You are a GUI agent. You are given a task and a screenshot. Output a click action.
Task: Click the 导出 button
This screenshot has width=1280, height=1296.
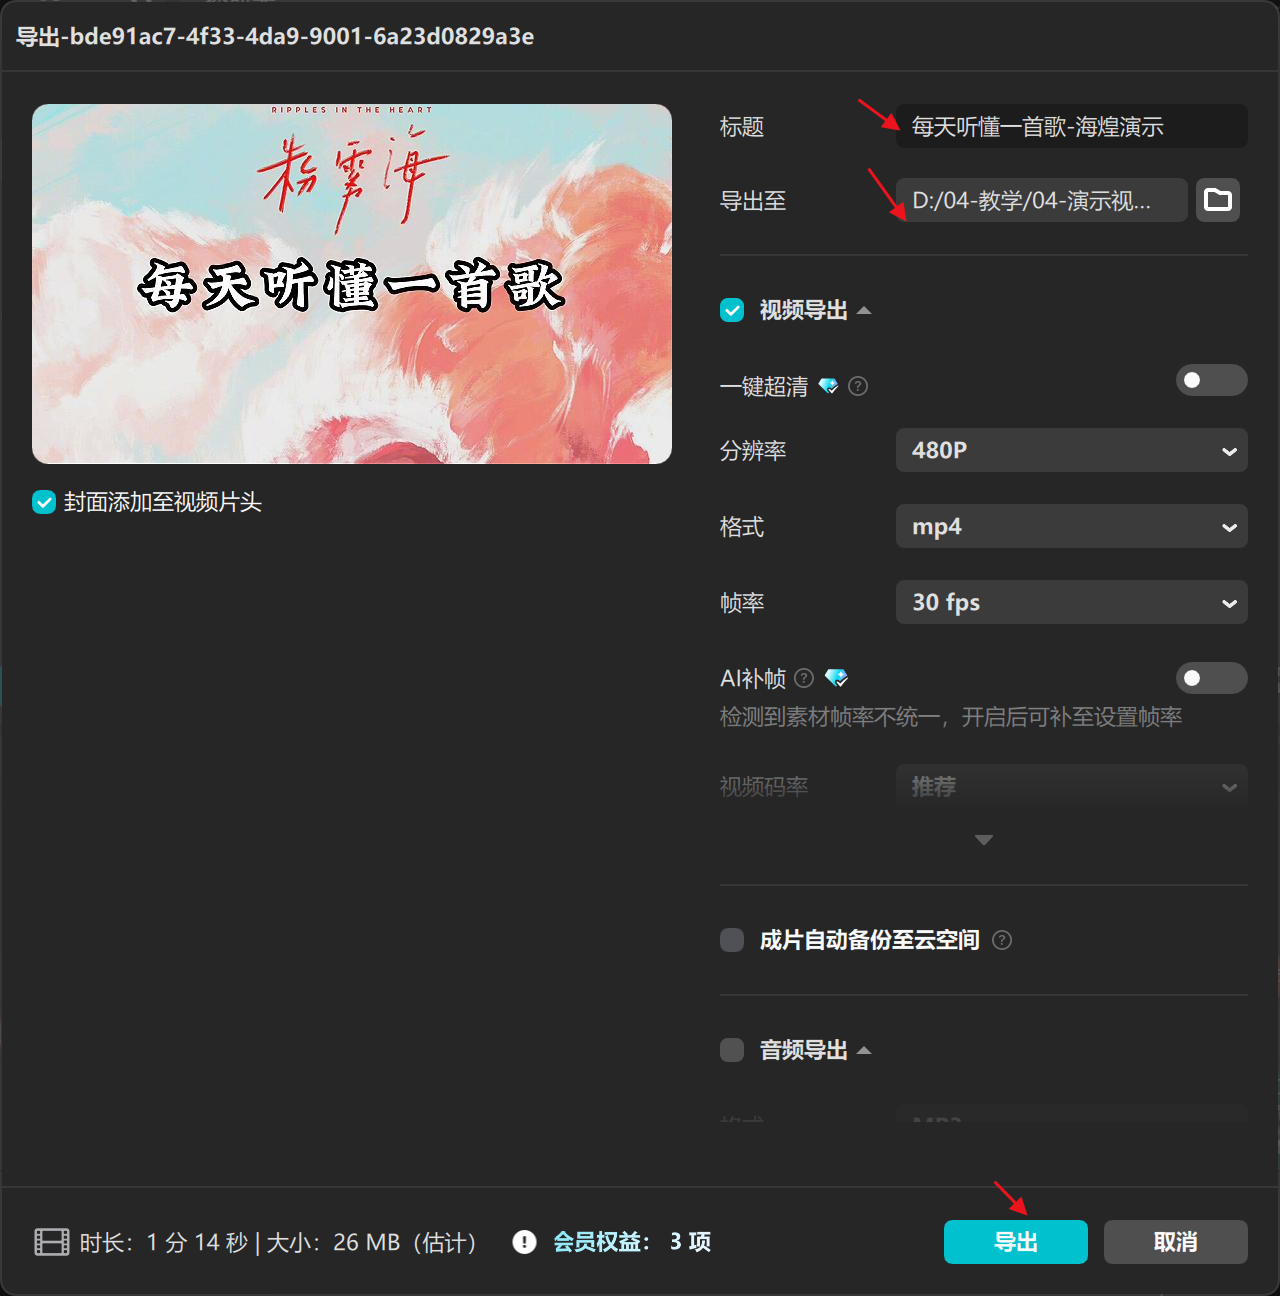click(1015, 1242)
